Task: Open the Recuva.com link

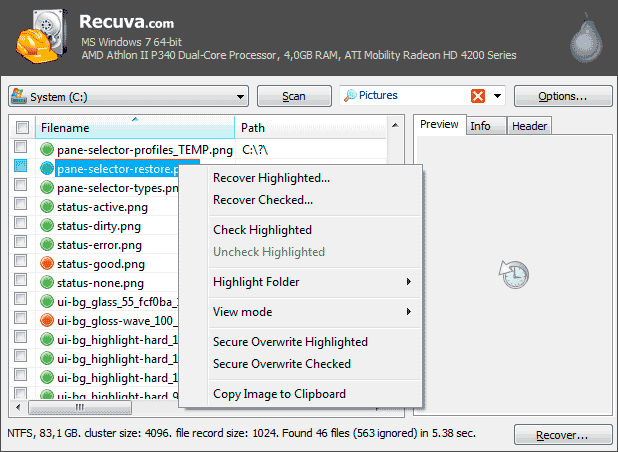Action: (x=127, y=22)
